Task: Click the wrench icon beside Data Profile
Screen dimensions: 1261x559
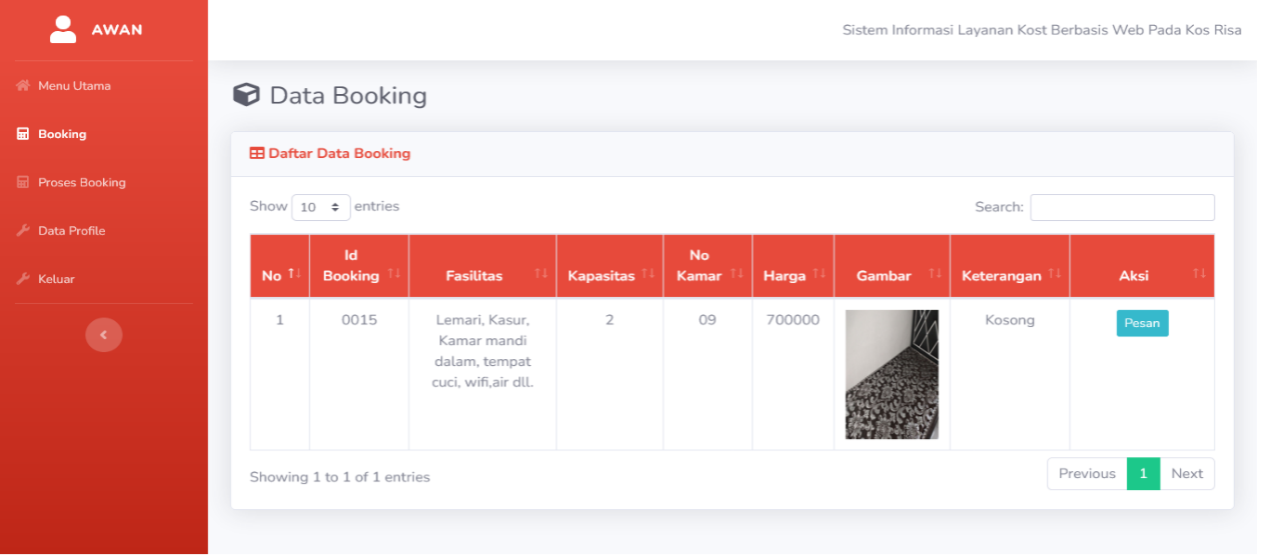Action: [x=23, y=231]
